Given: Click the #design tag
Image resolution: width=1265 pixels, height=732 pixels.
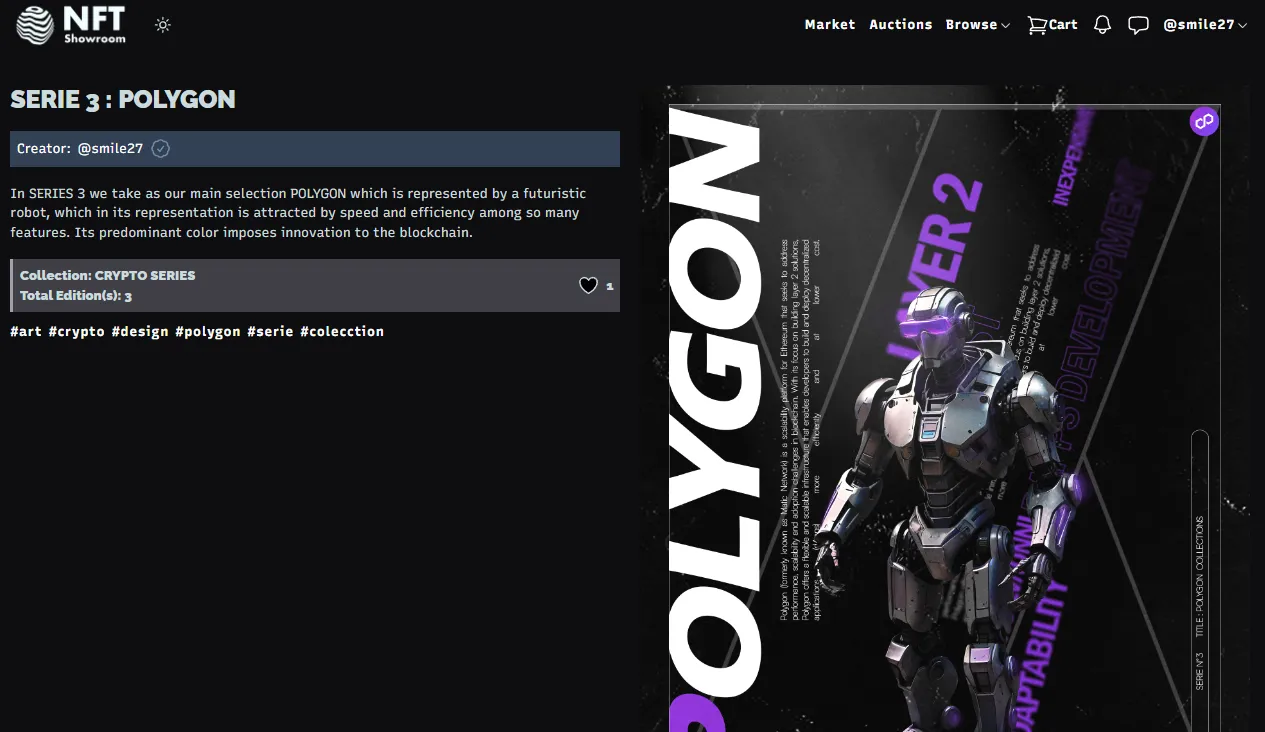Looking at the screenshot, I should click(x=140, y=331).
